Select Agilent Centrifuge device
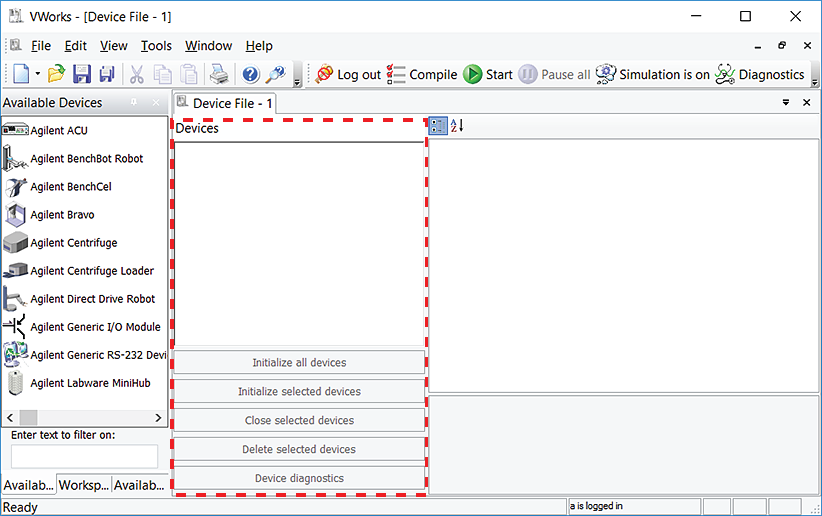 click(x=73, y=243)
